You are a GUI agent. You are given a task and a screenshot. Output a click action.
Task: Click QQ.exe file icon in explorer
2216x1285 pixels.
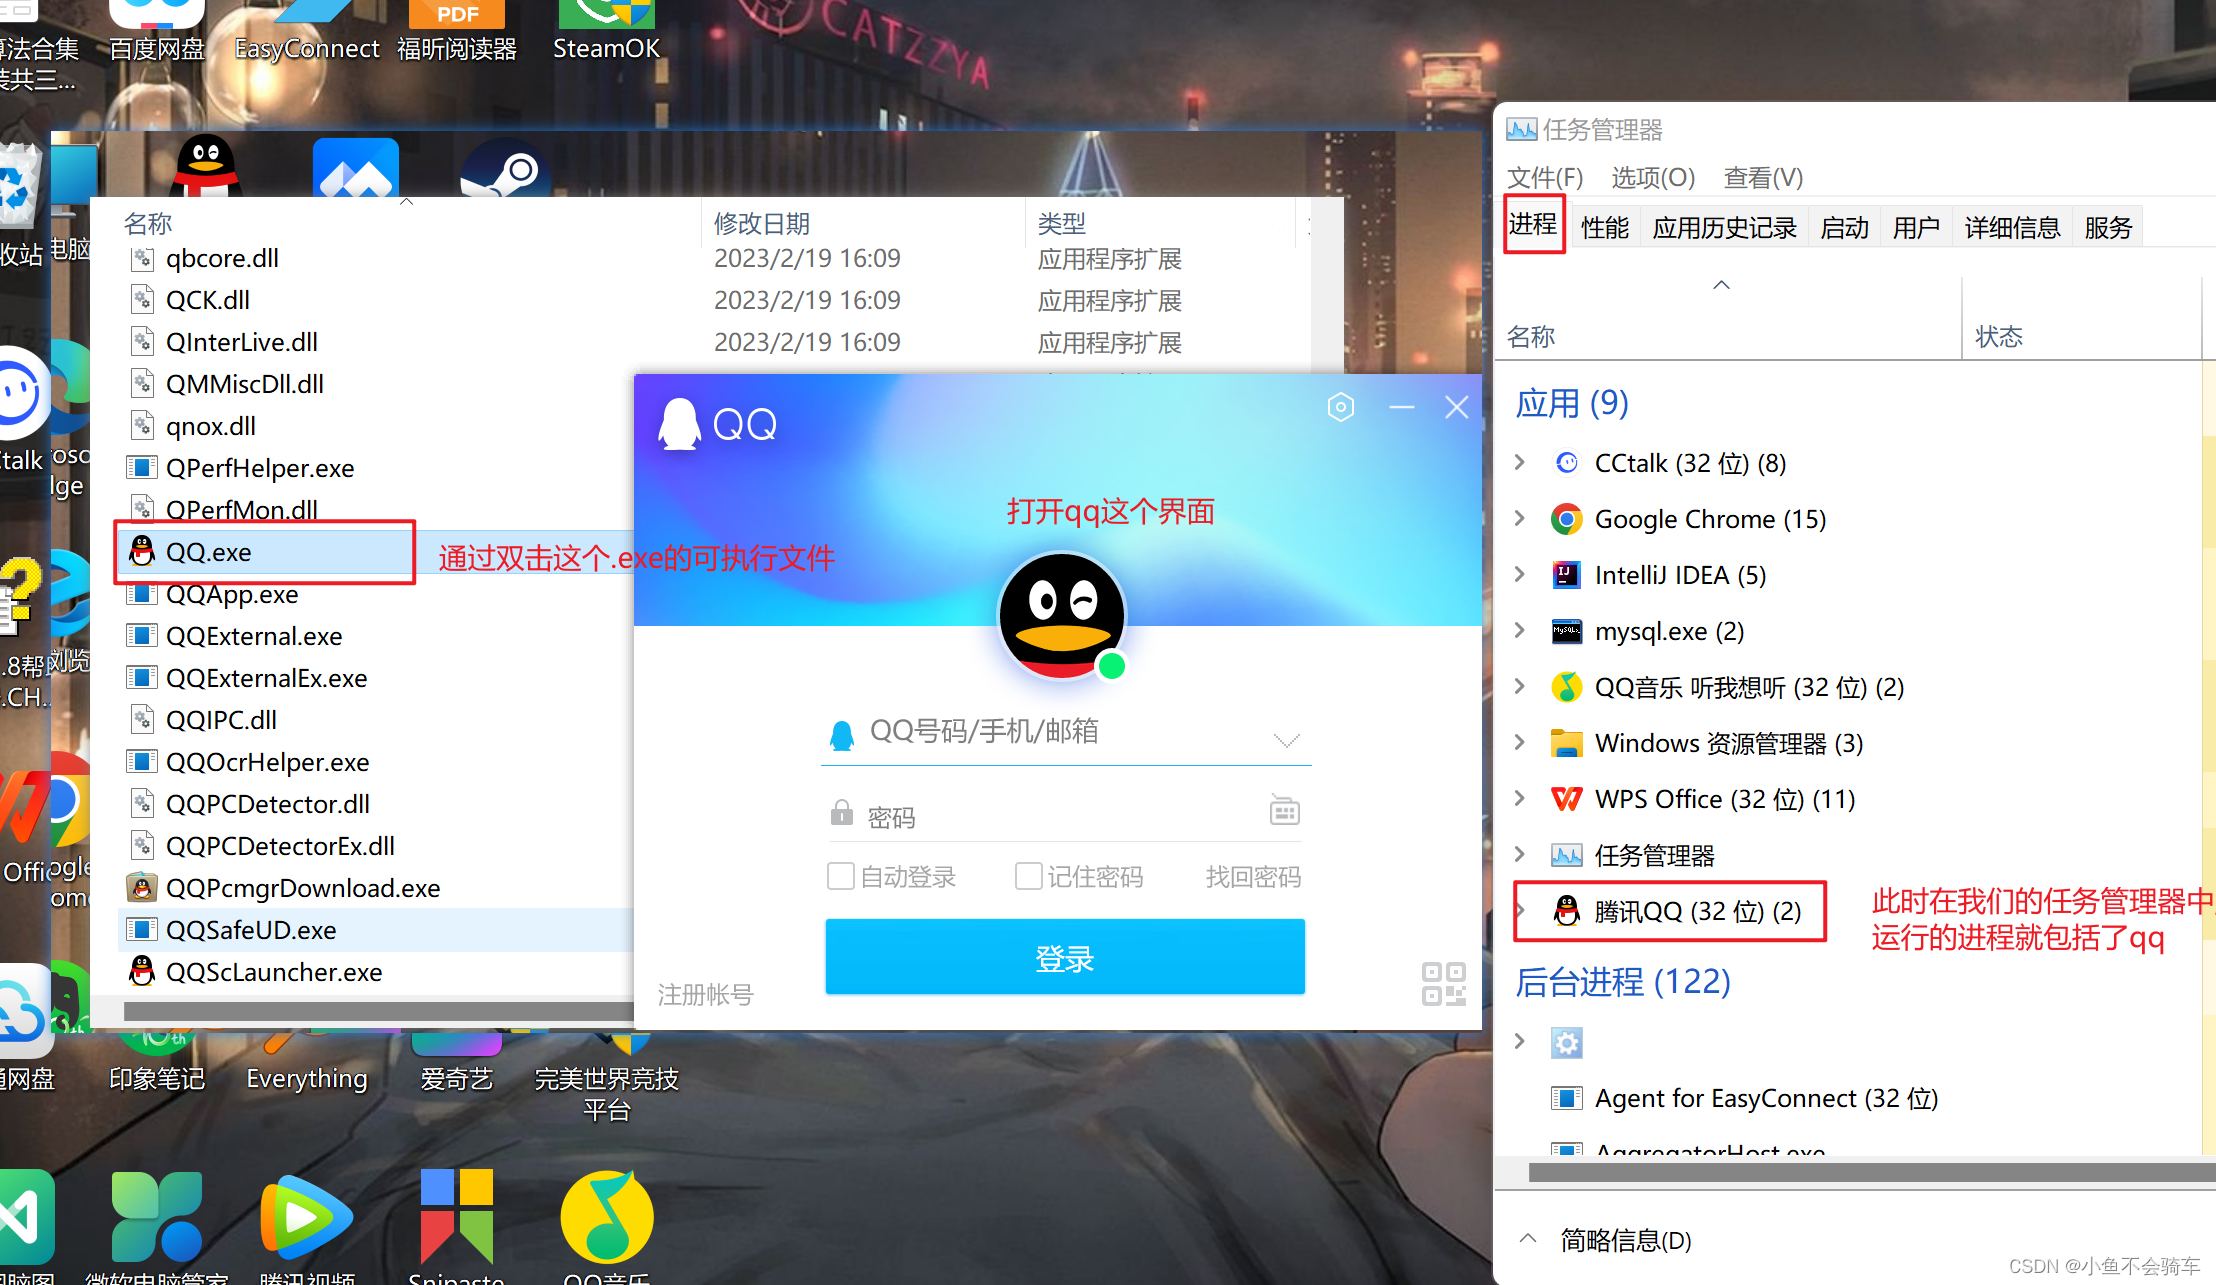pos(143,552)
